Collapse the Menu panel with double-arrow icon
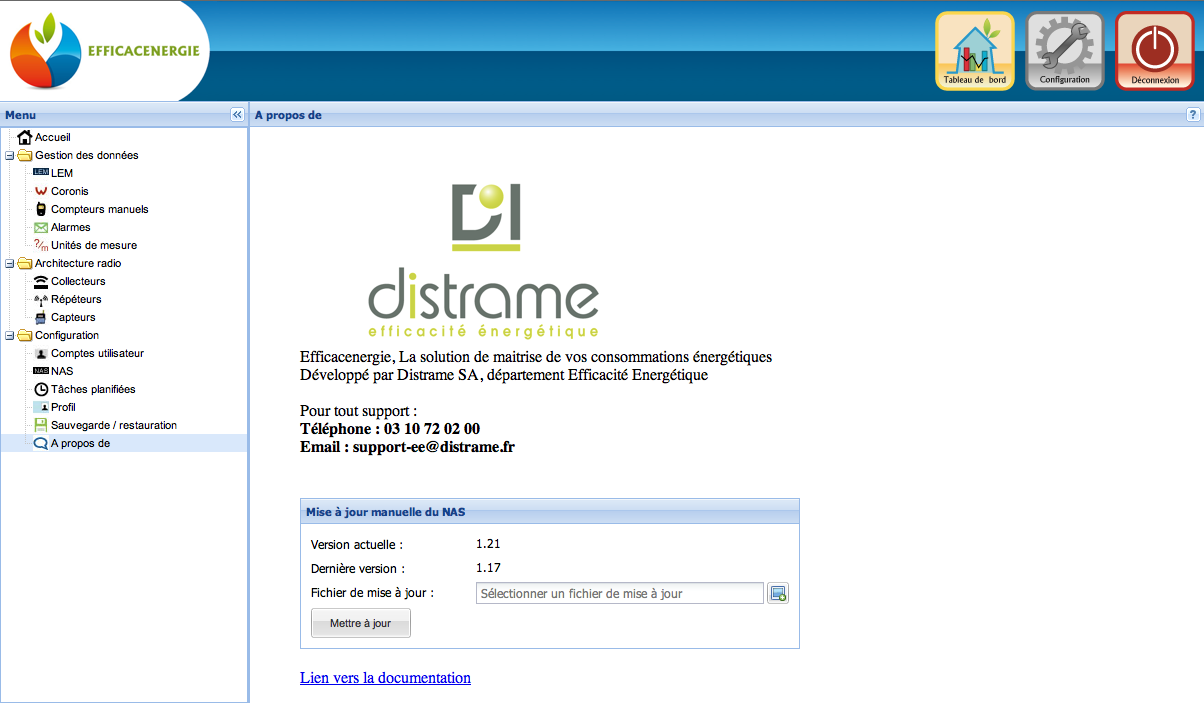The height and width of the screenshot is (703, 1204). (x=237, y=115)
